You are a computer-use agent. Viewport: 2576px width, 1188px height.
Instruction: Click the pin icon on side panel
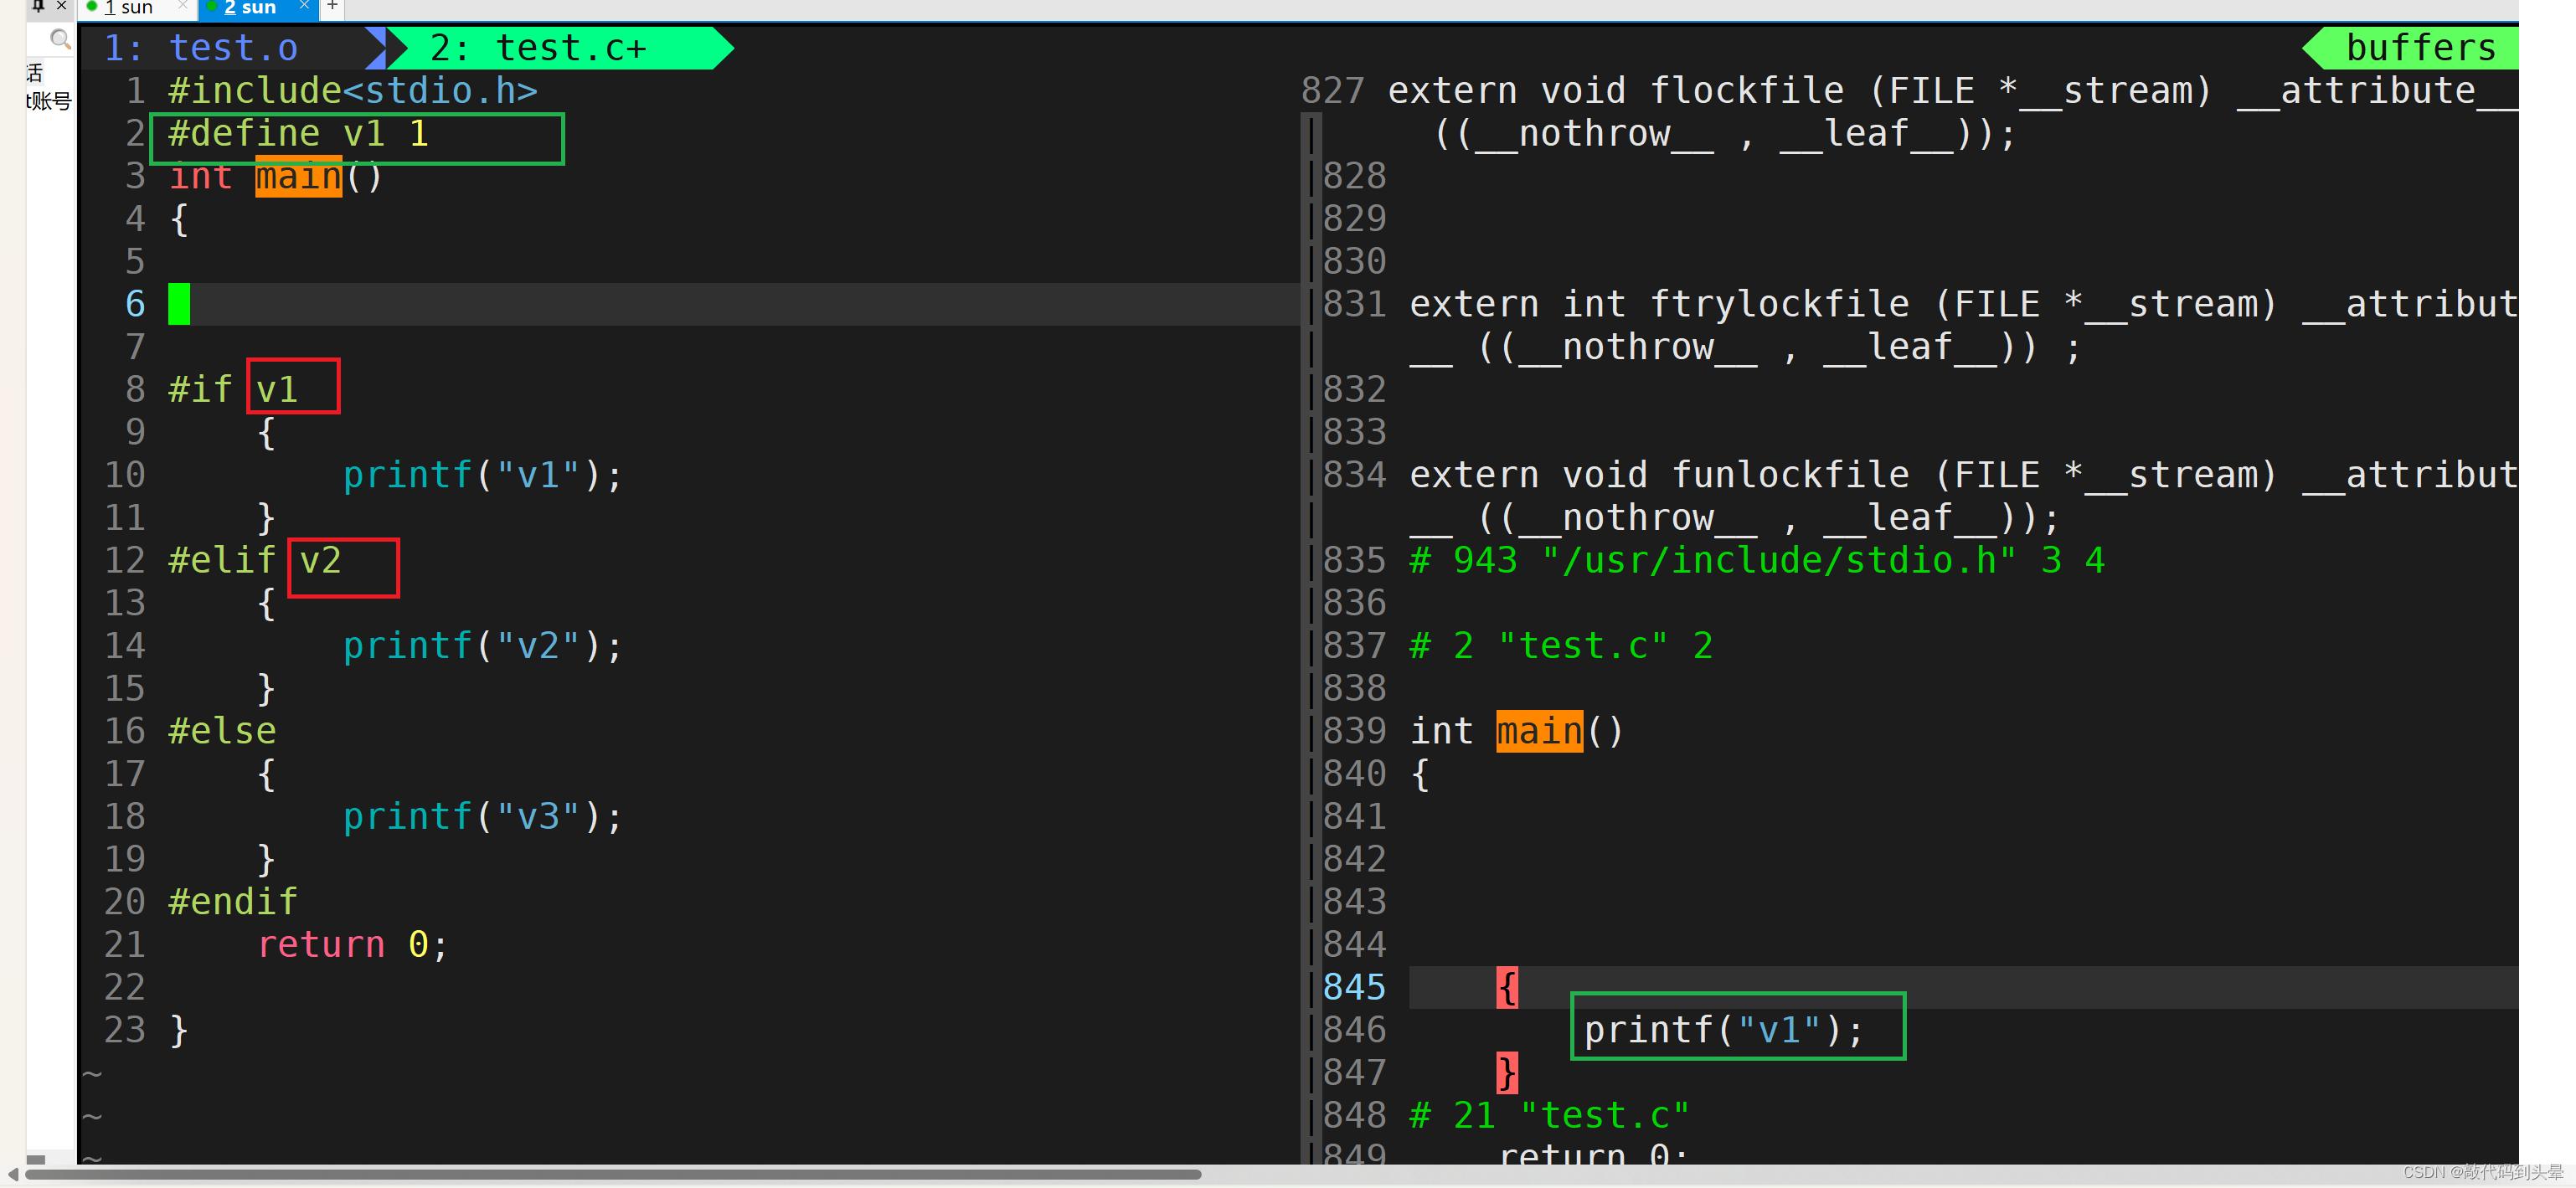[38, 6]
